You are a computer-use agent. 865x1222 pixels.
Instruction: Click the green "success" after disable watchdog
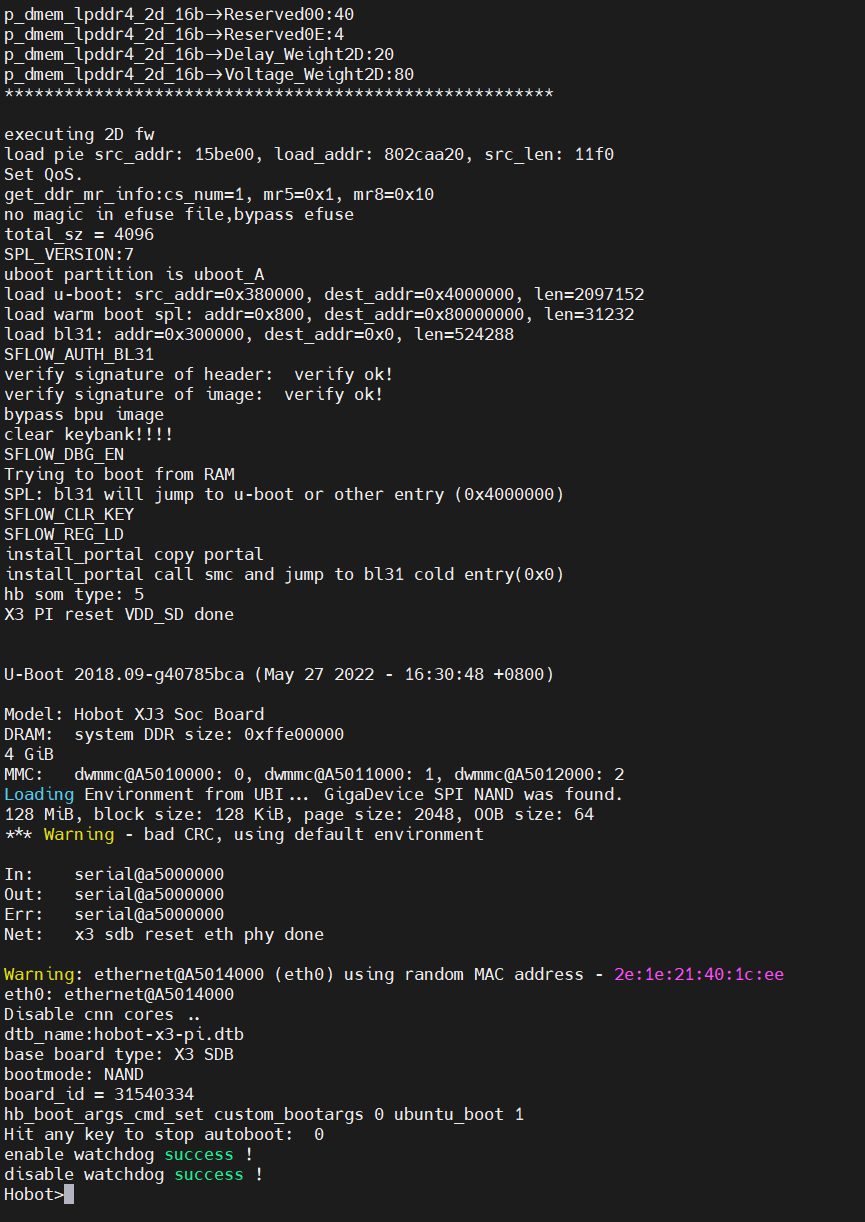[x=209, y=1174]
